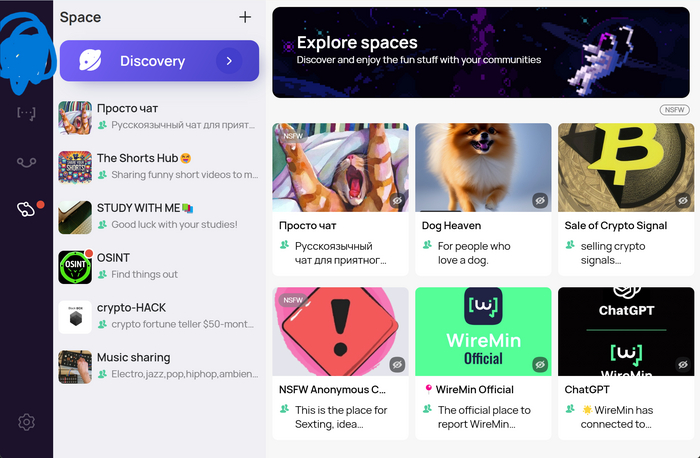Open settings gear icon
The height and width of the screenshot is (458, 700).
26,422
